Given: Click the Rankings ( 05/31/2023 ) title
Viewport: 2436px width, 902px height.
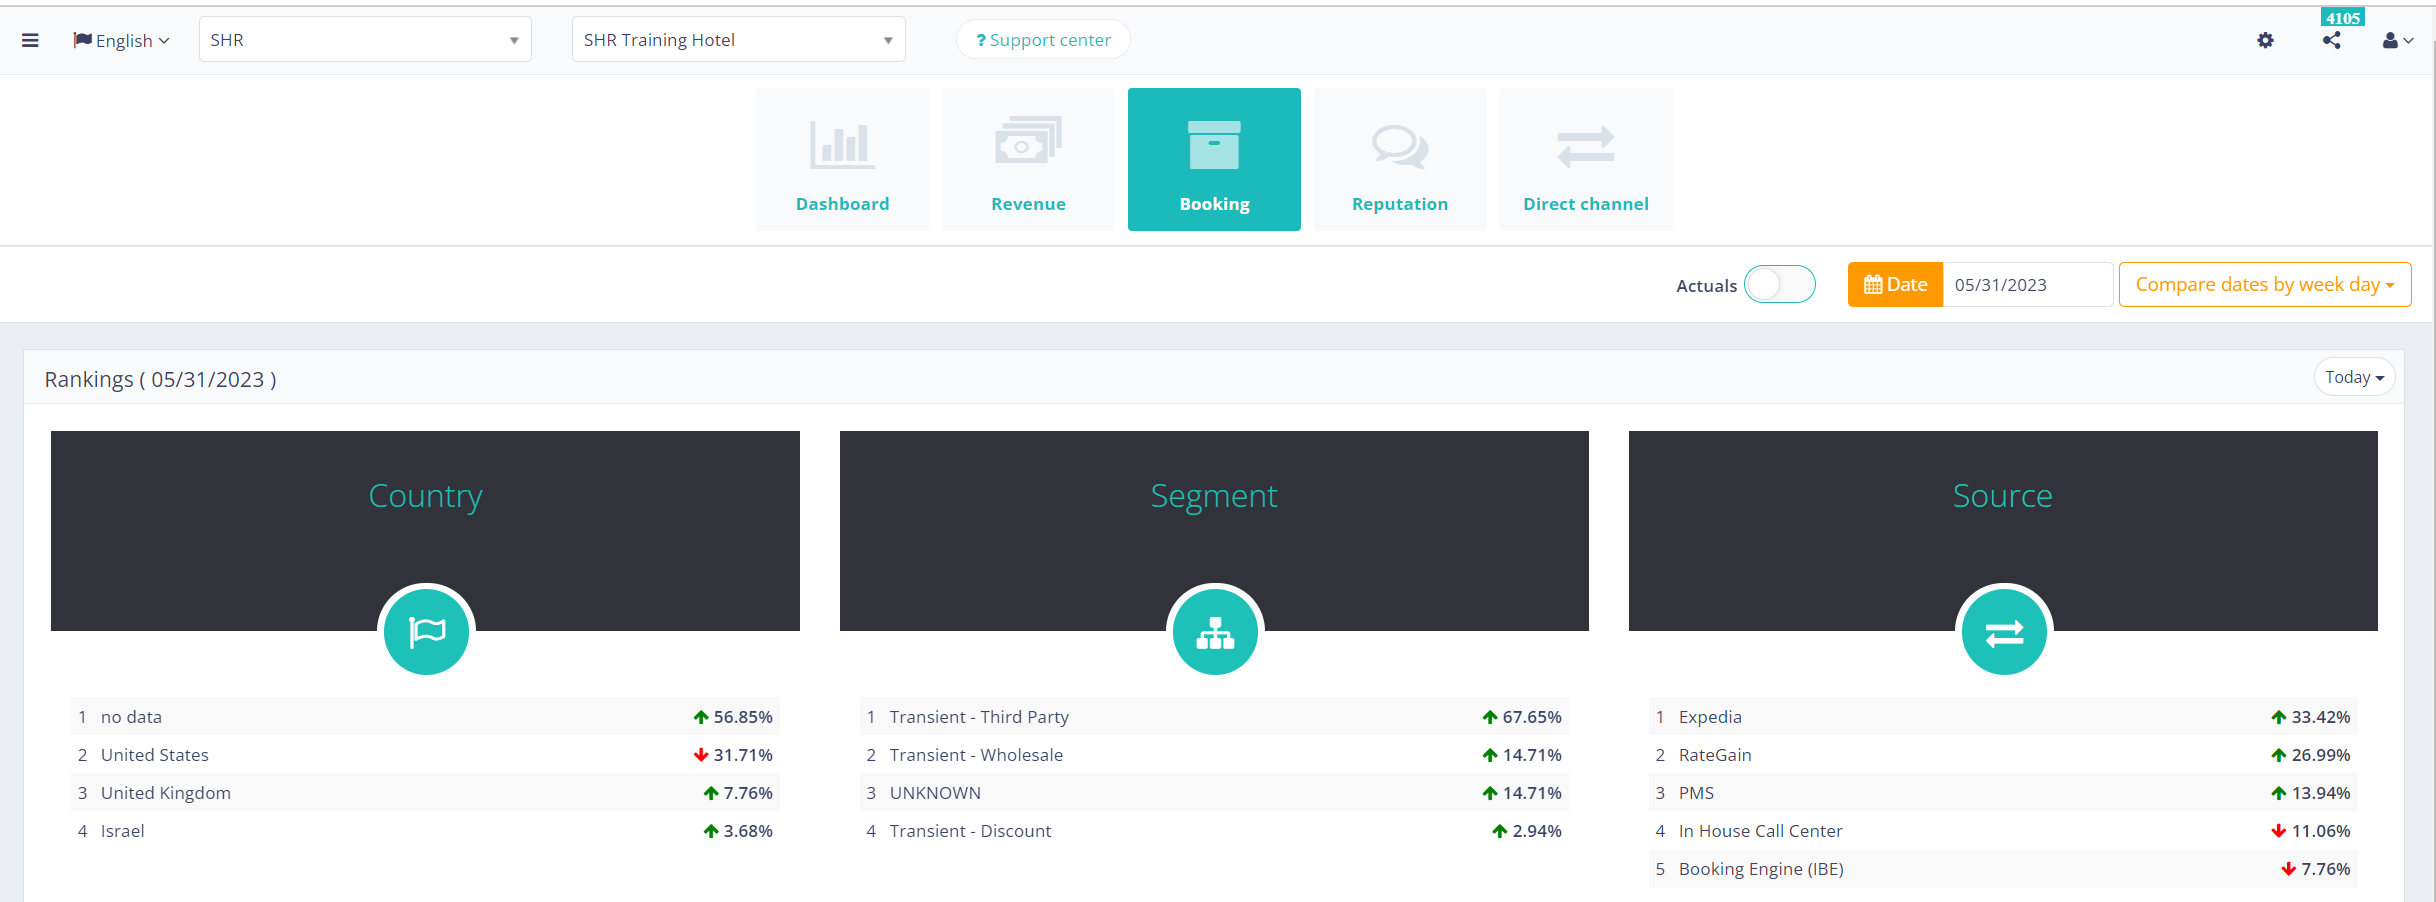Looking at the screenshot, I should 160,380.
